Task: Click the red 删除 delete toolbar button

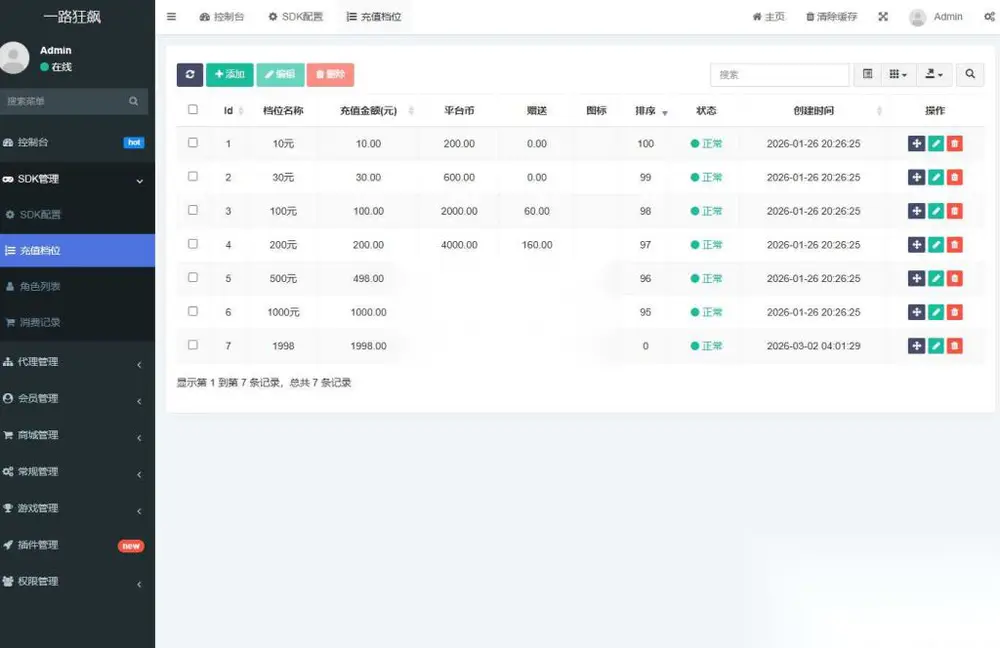Action: tap(330, 75)
